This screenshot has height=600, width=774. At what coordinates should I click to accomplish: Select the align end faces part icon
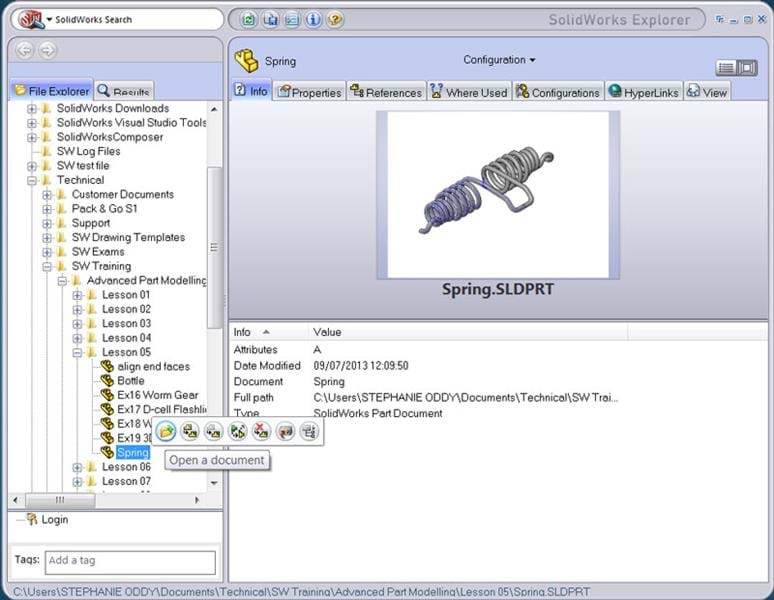pyautogui.click(x=107, y=366)
